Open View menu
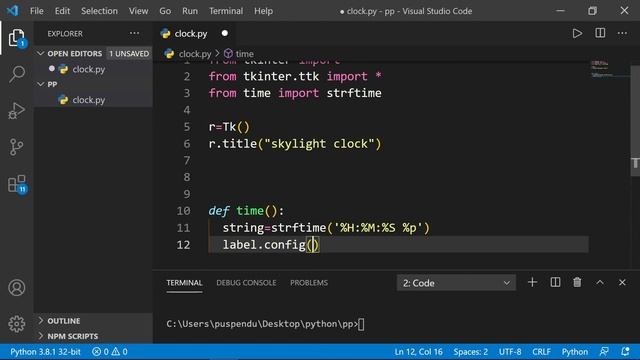This screenshot has width=640, height=360. tap(138, 11)
